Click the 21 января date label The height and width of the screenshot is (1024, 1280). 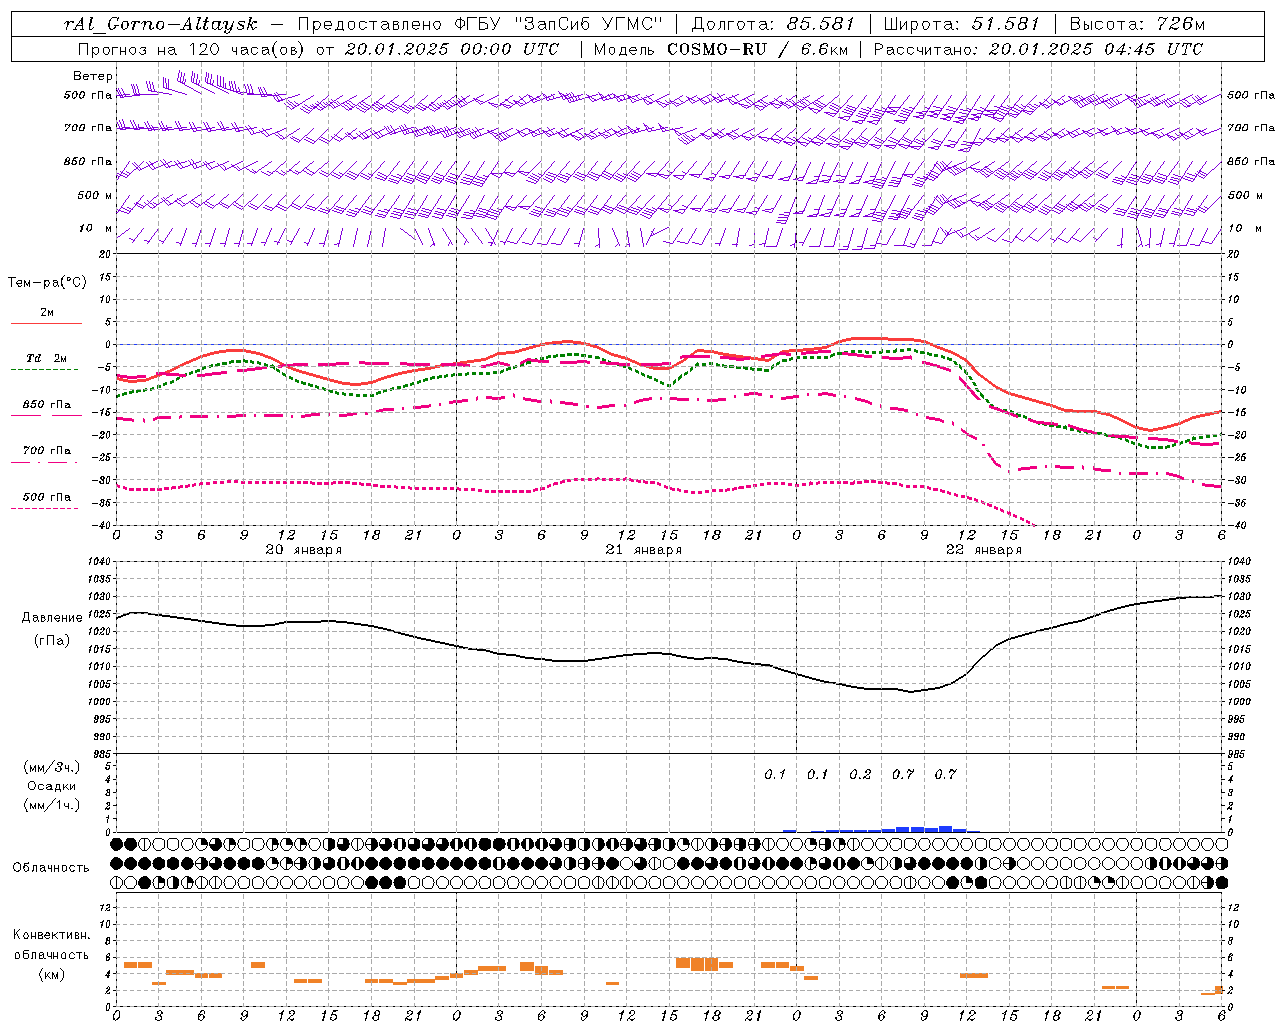(x=644, y=550)
